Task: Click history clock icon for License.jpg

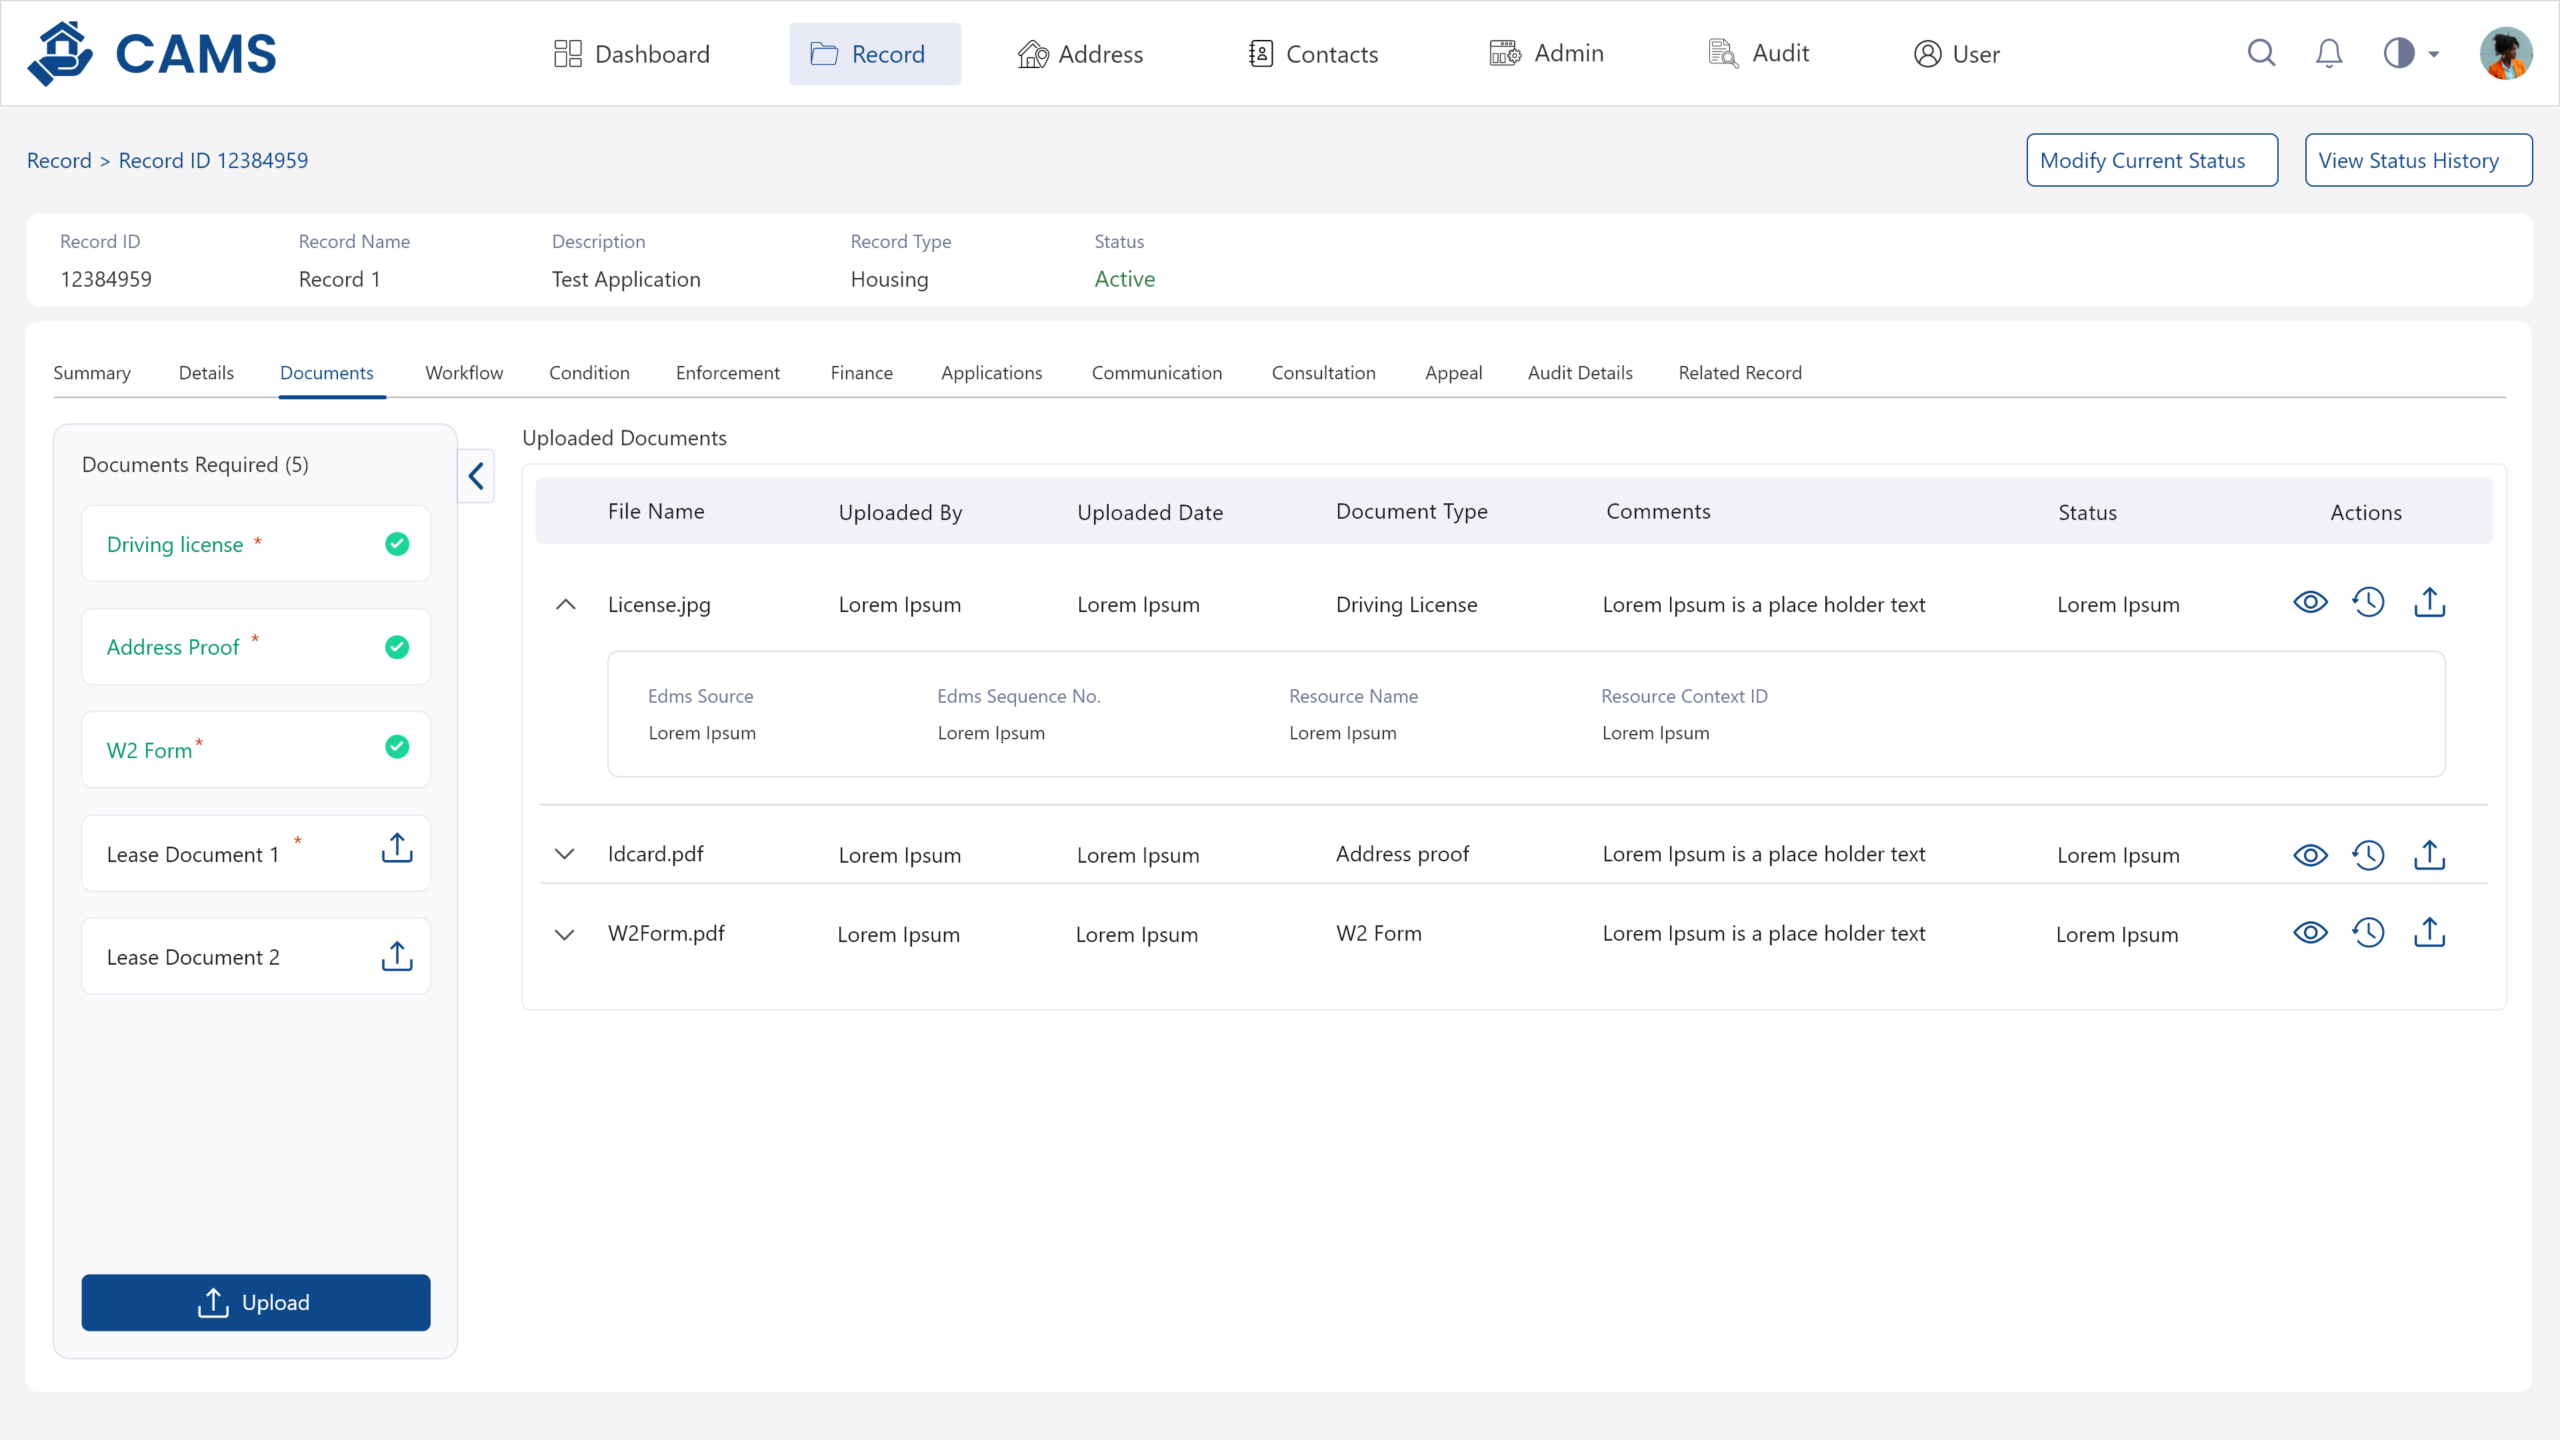Action: point(2368,603)
